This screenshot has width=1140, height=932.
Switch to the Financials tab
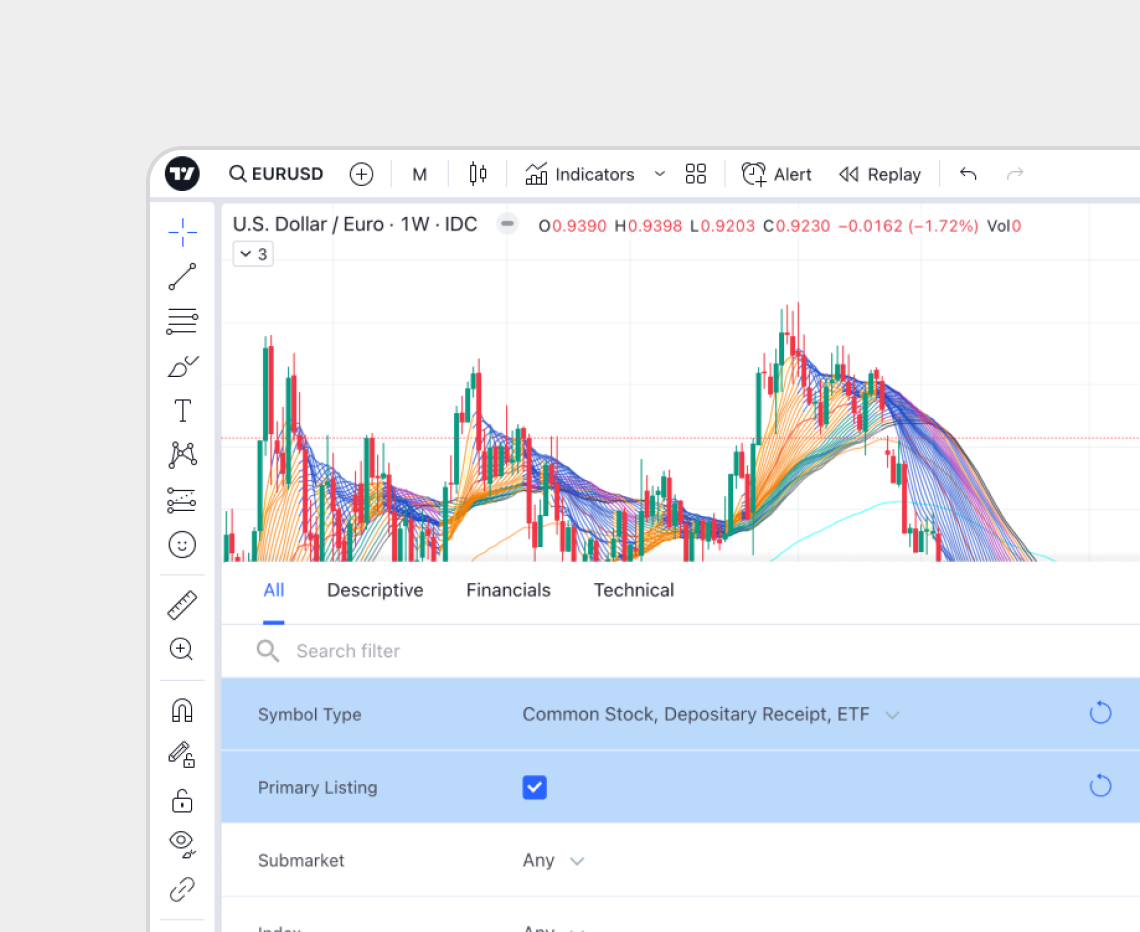[508, 590]
